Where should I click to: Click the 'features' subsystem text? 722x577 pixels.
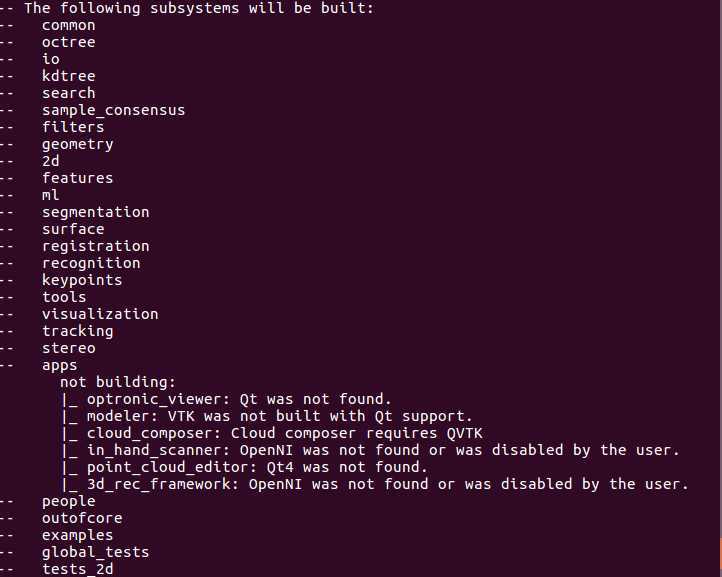click(77, 178)
